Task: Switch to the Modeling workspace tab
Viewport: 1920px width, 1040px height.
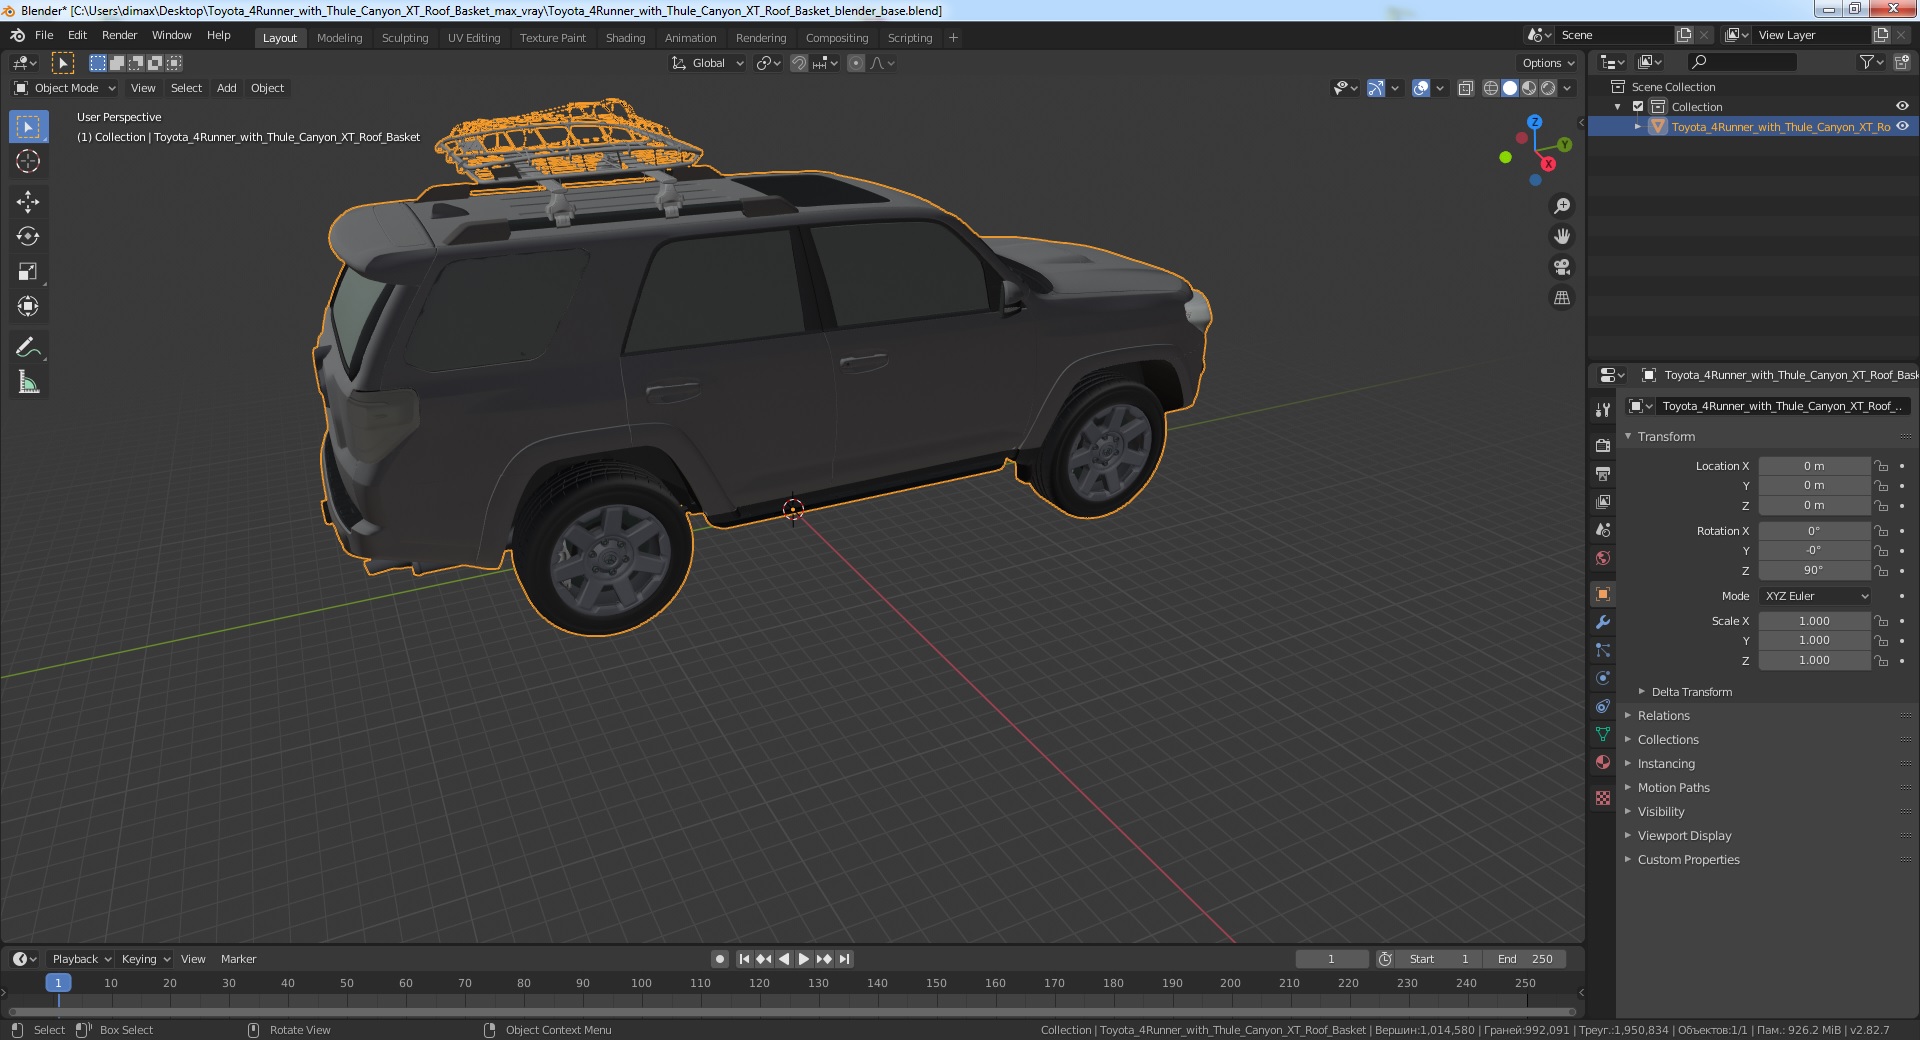Action: coord(339,38)
